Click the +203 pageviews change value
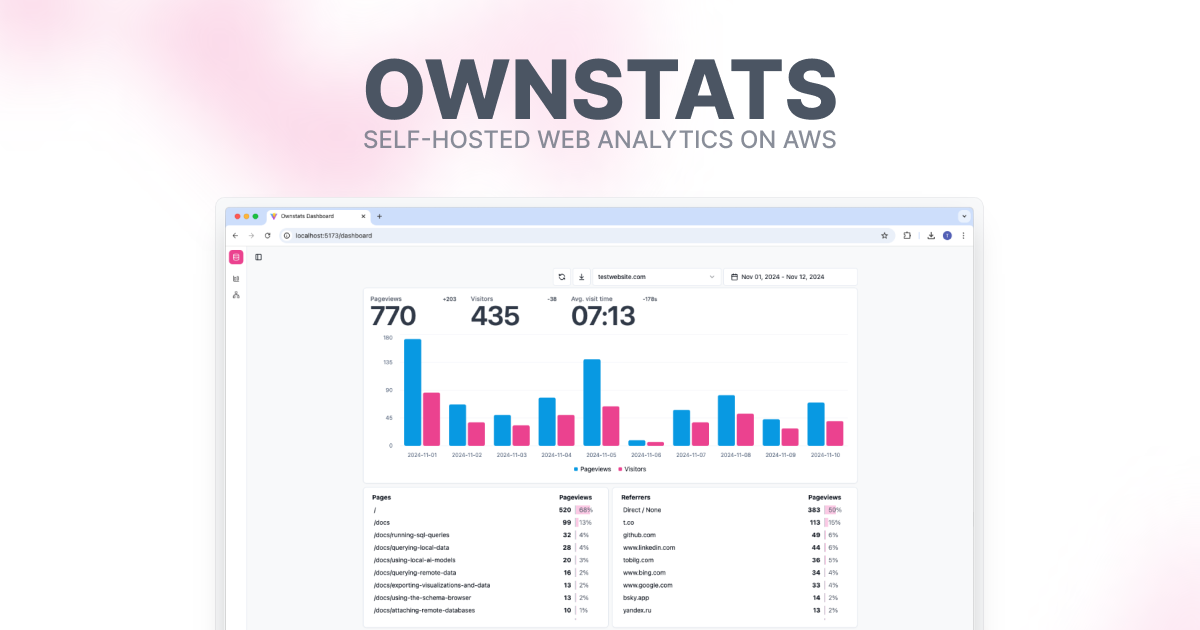The width and height of the screenshot is (1200, 630). 449,299
